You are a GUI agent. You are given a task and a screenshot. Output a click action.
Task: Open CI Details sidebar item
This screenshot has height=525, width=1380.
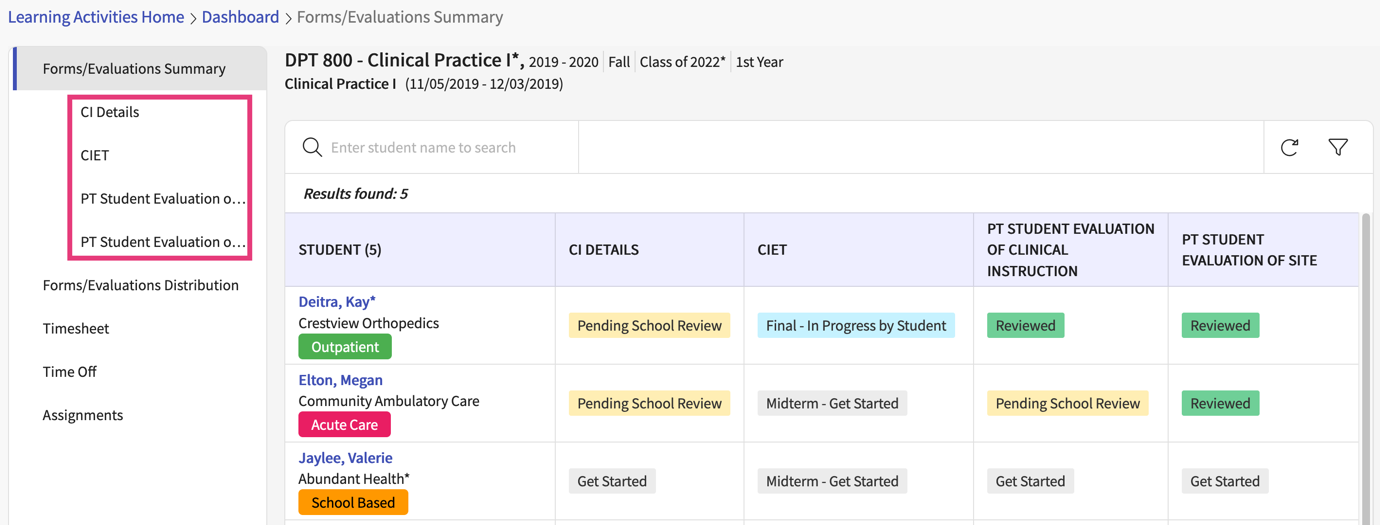(x=110, y=112)
